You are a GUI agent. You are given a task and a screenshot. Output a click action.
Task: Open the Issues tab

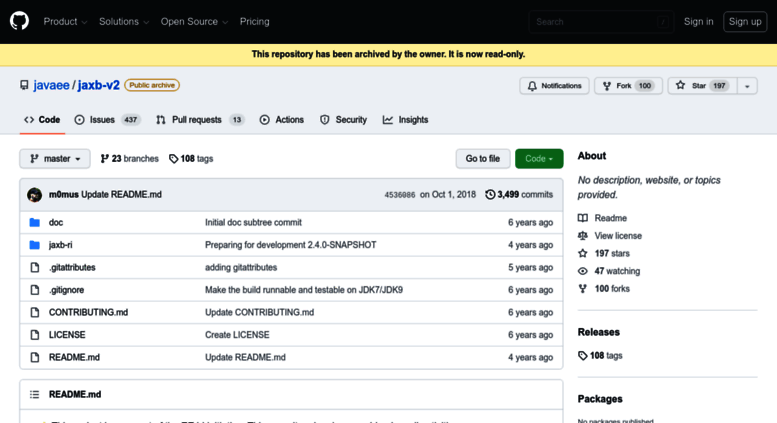(108, 120)
